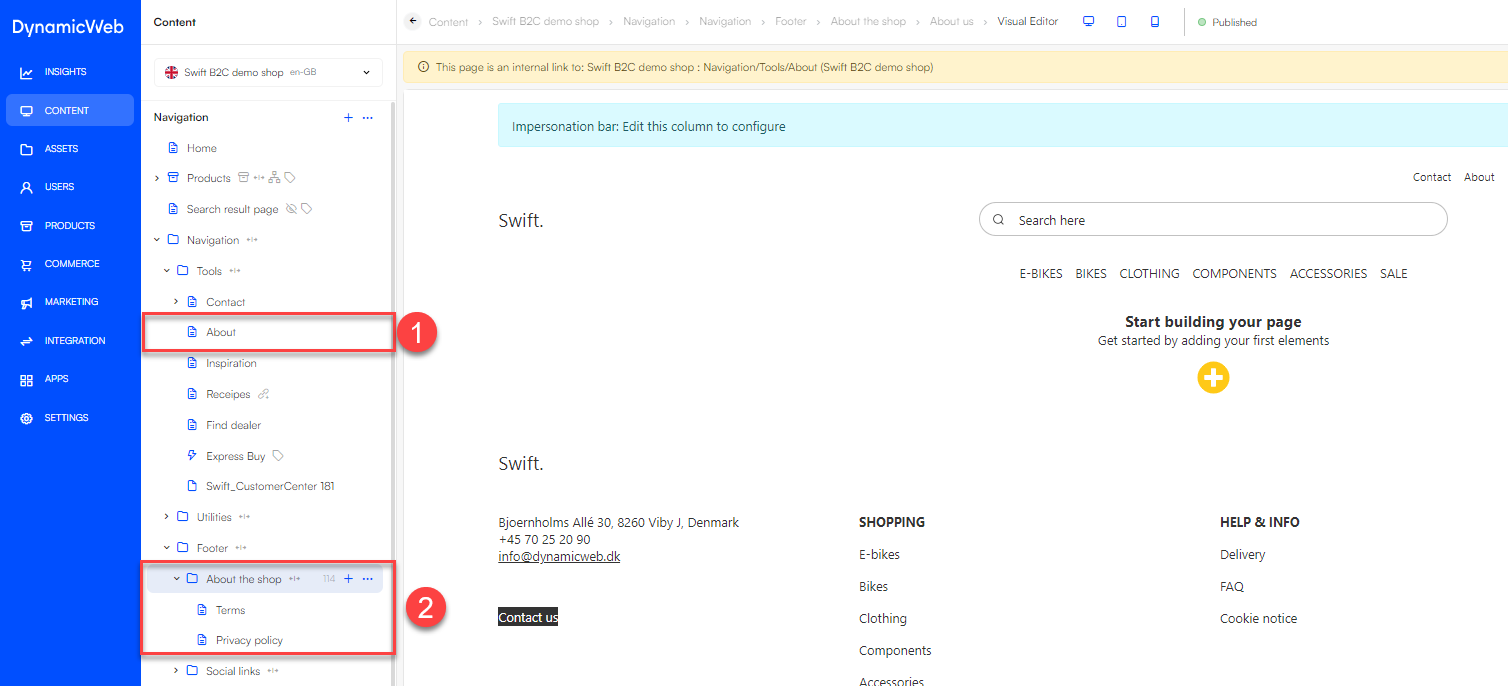Select the Privacy policy page in tree
The image size is (1508, 686).
click(x=249, y=640)
